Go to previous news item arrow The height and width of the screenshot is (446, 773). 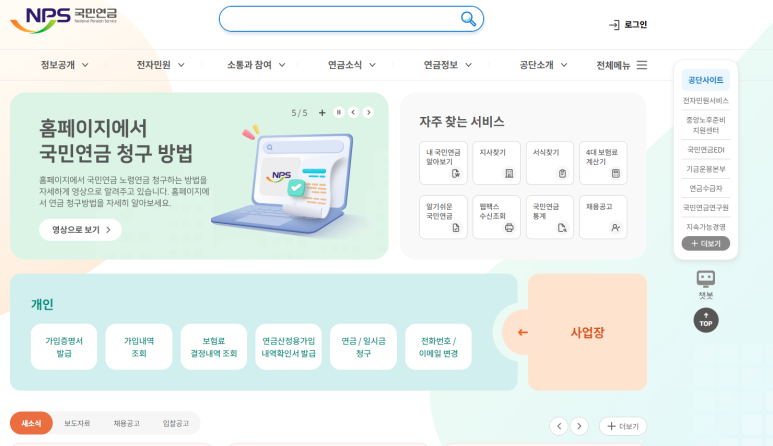point(559,426)
